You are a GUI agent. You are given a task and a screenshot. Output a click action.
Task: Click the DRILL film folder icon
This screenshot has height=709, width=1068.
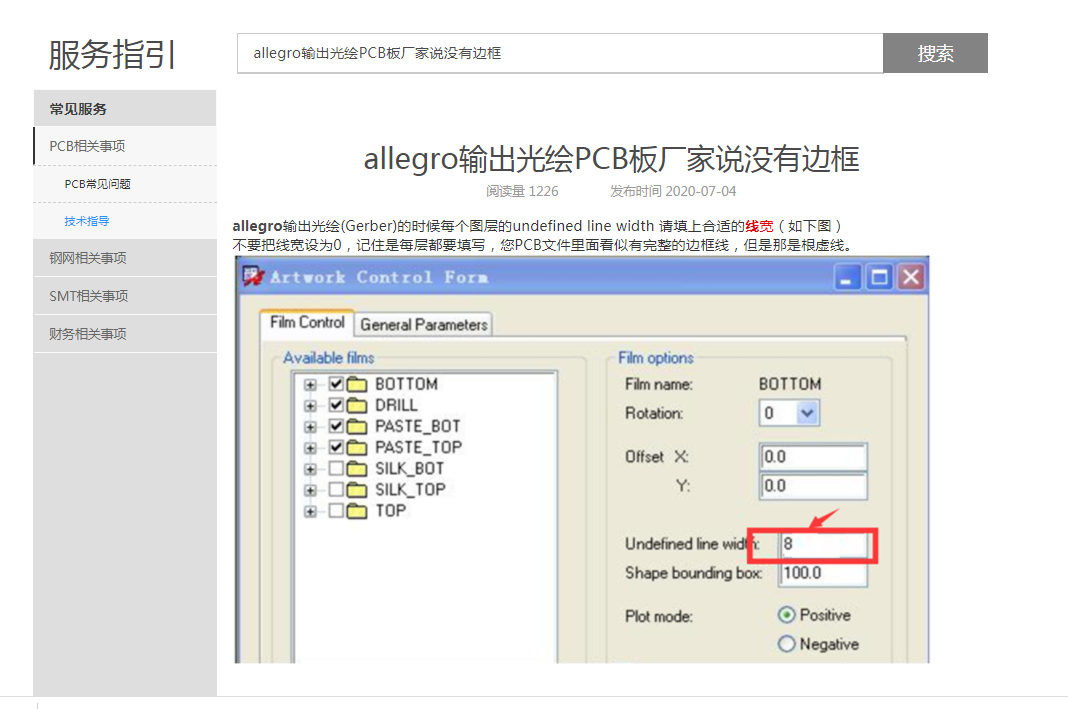point(357,405)
